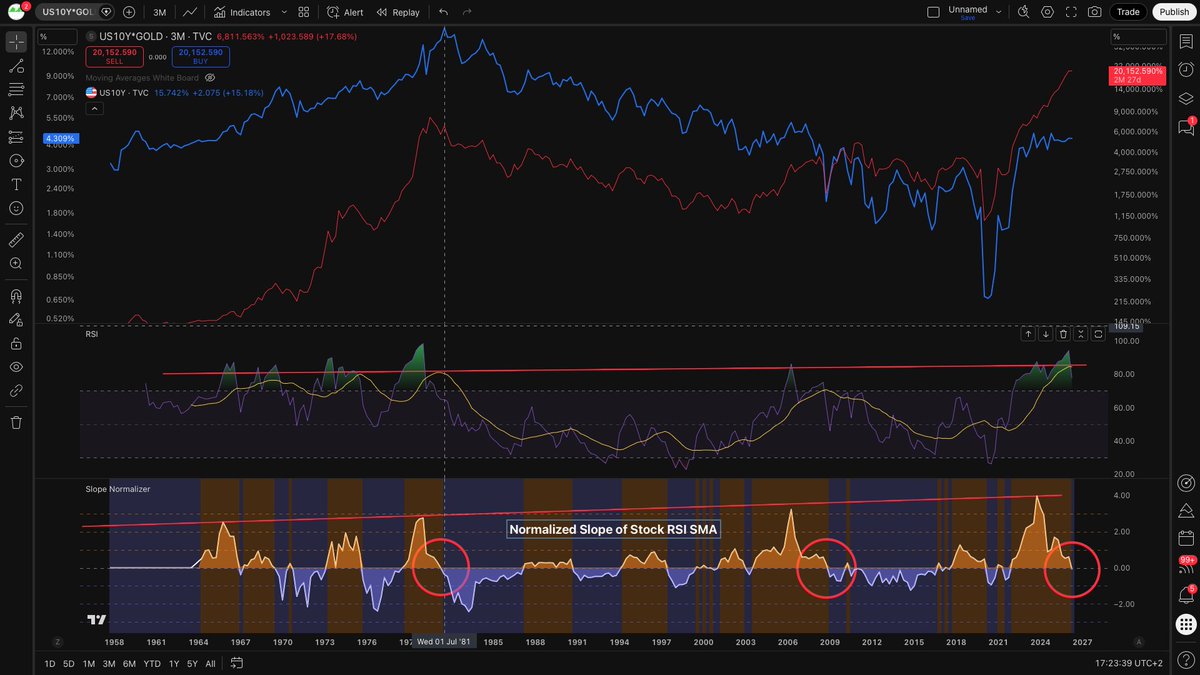Open the Fibonacci retracement tools
The image size is (1200, 675).
(16, 90)
